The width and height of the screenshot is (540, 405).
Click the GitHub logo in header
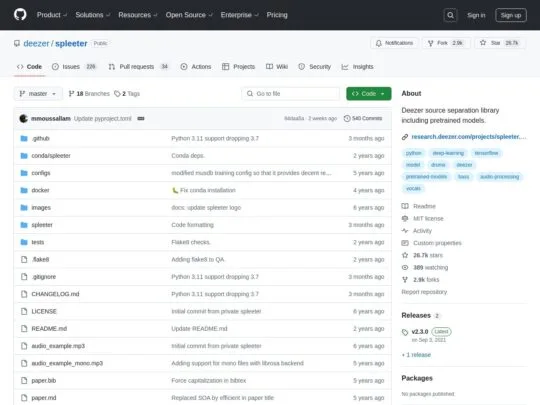[x=20, y=15]
